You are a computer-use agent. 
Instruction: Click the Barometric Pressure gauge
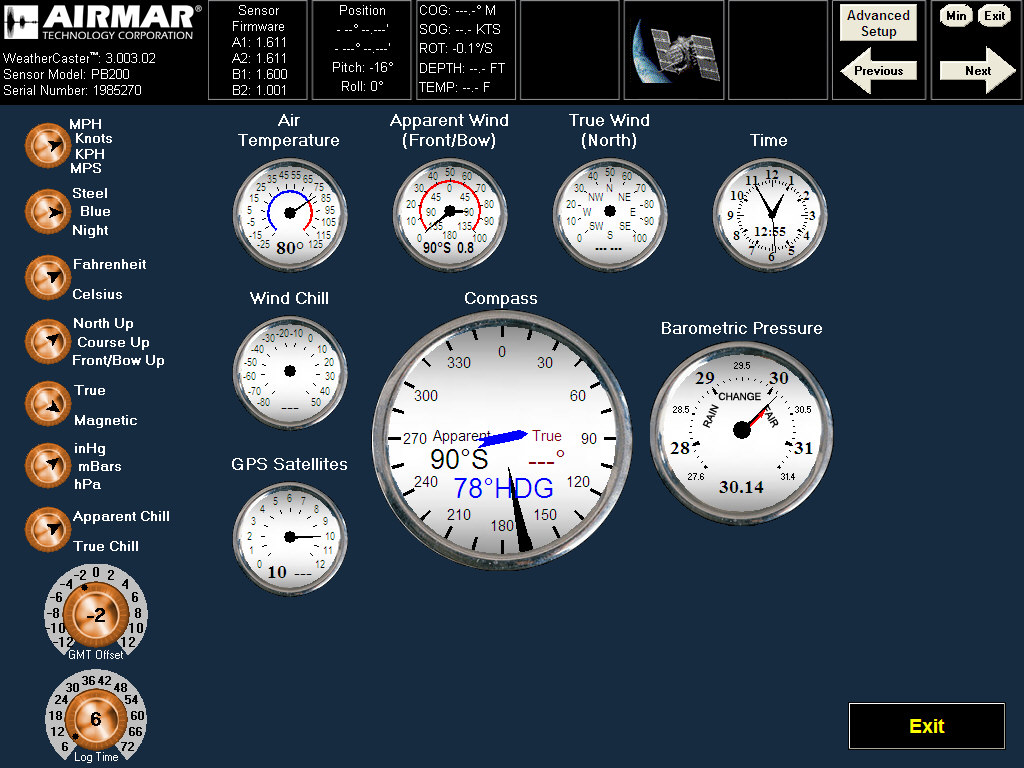pyautogui.click(x=741, y=430)
